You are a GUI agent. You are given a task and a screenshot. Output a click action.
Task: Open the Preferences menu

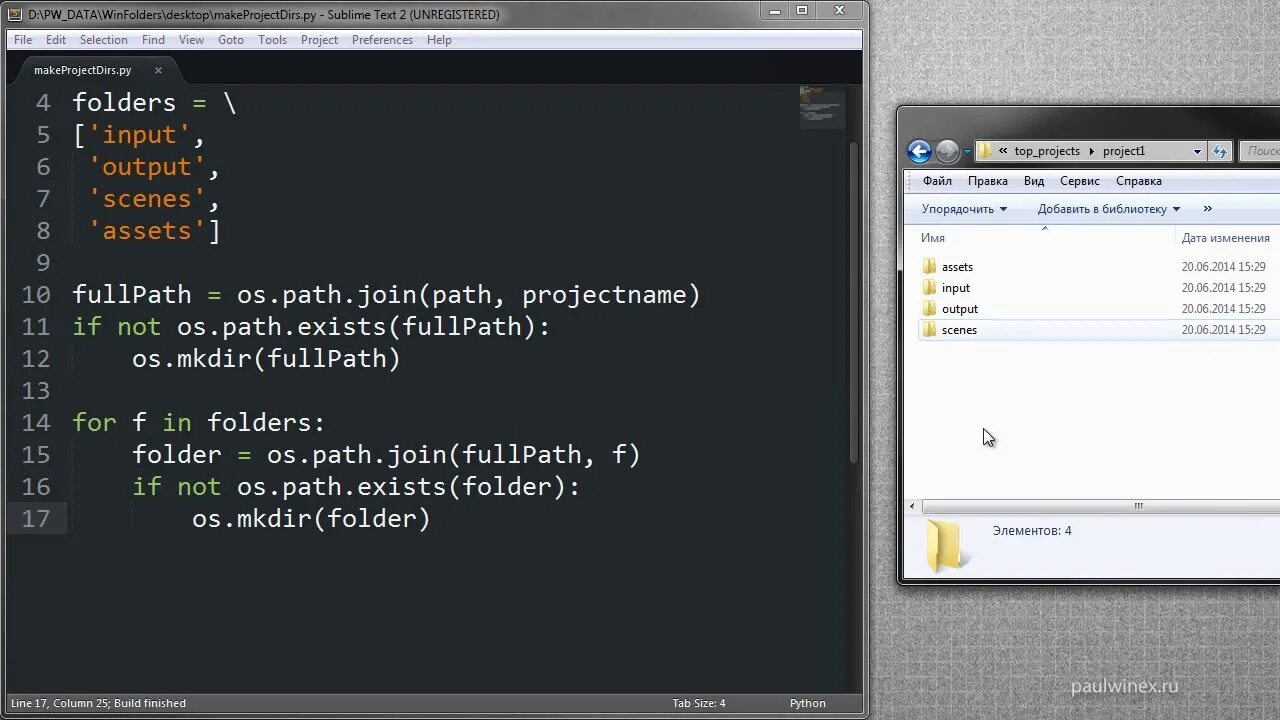pyautogui.click(x=382, y=40)
